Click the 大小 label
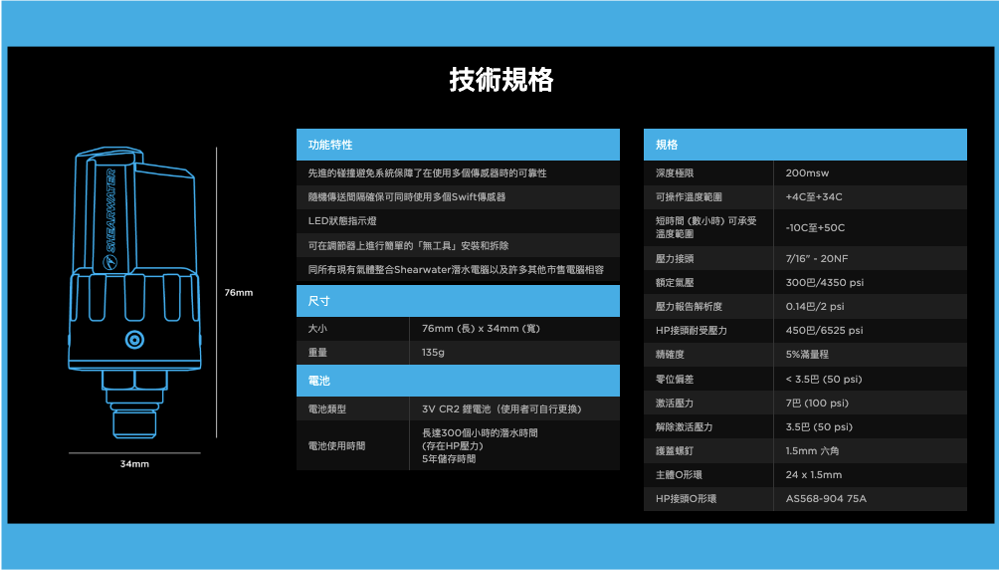999x570 pixels. 317,329
